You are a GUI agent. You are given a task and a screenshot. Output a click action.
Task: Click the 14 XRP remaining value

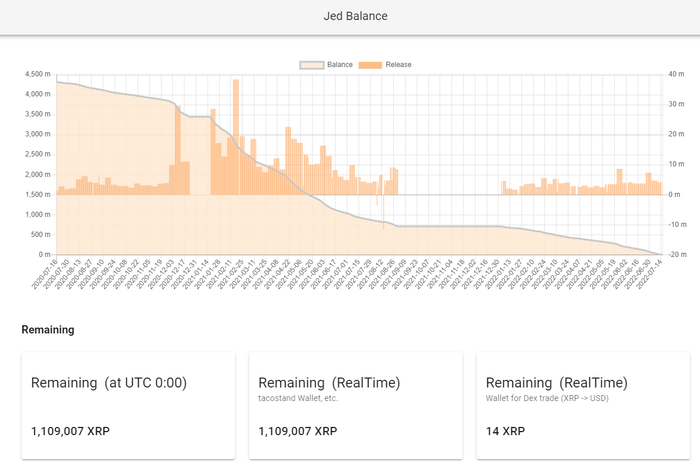pyautogui.click(x=505, y=431)
